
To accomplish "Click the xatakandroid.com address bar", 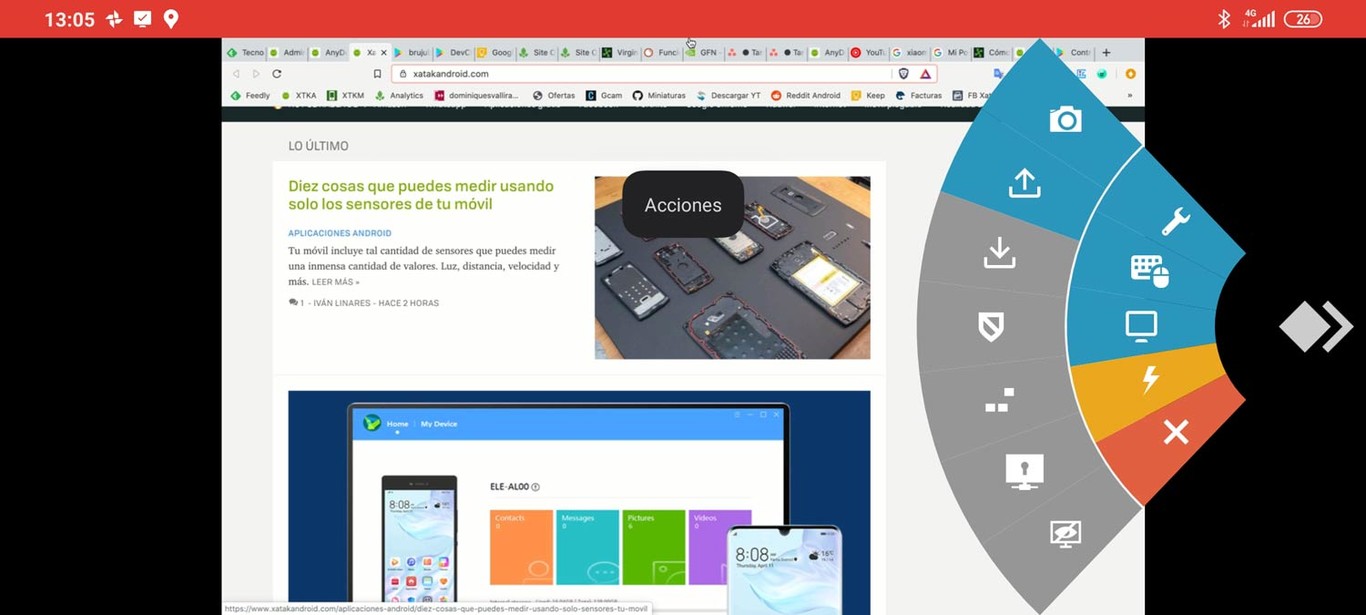I will coord(640,74).
